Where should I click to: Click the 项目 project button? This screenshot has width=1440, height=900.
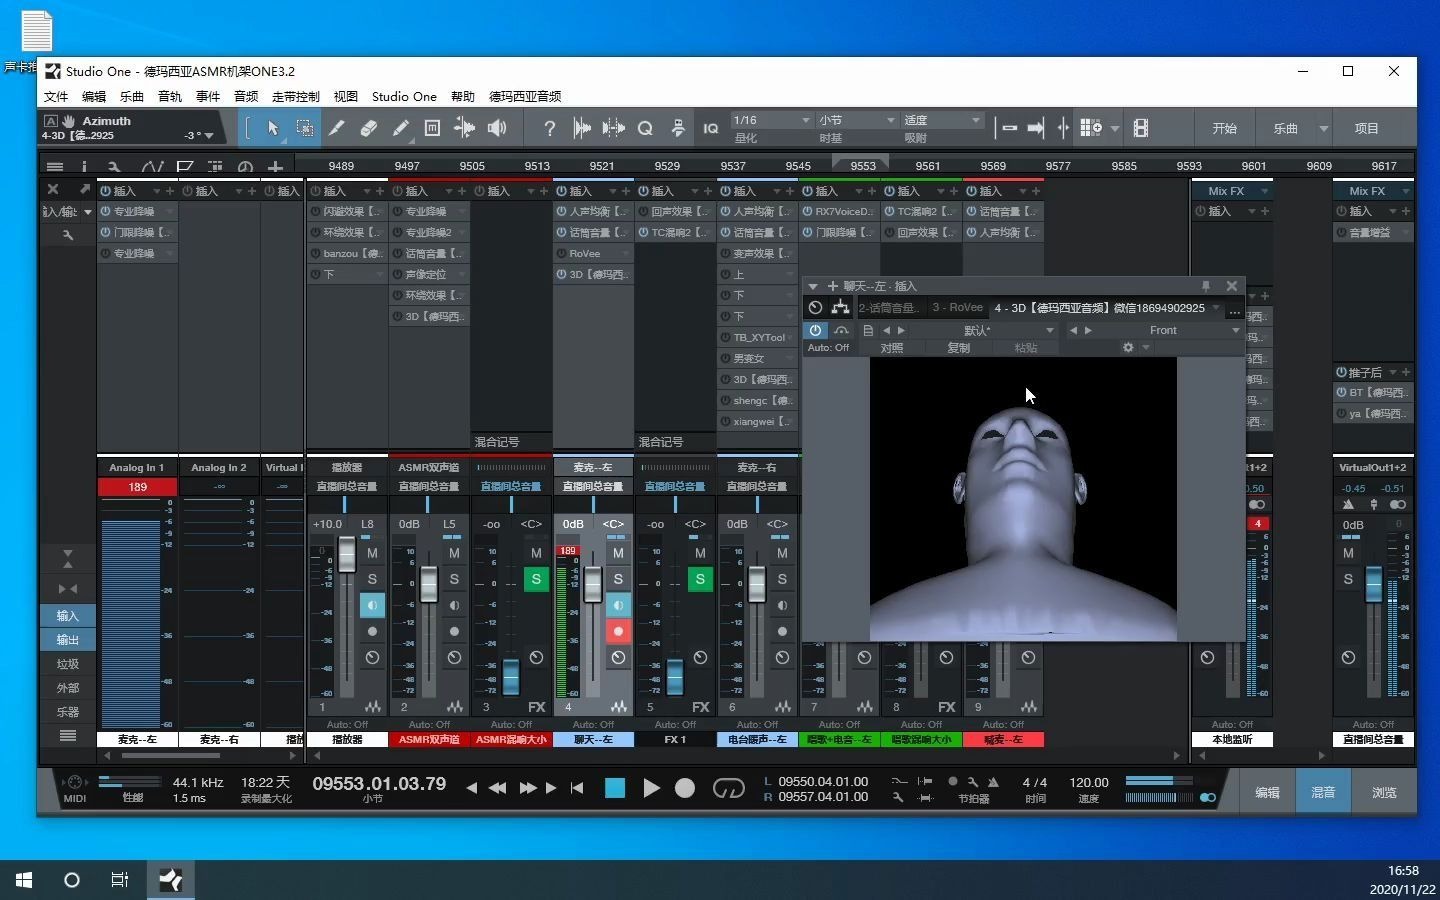point(1367,129)
